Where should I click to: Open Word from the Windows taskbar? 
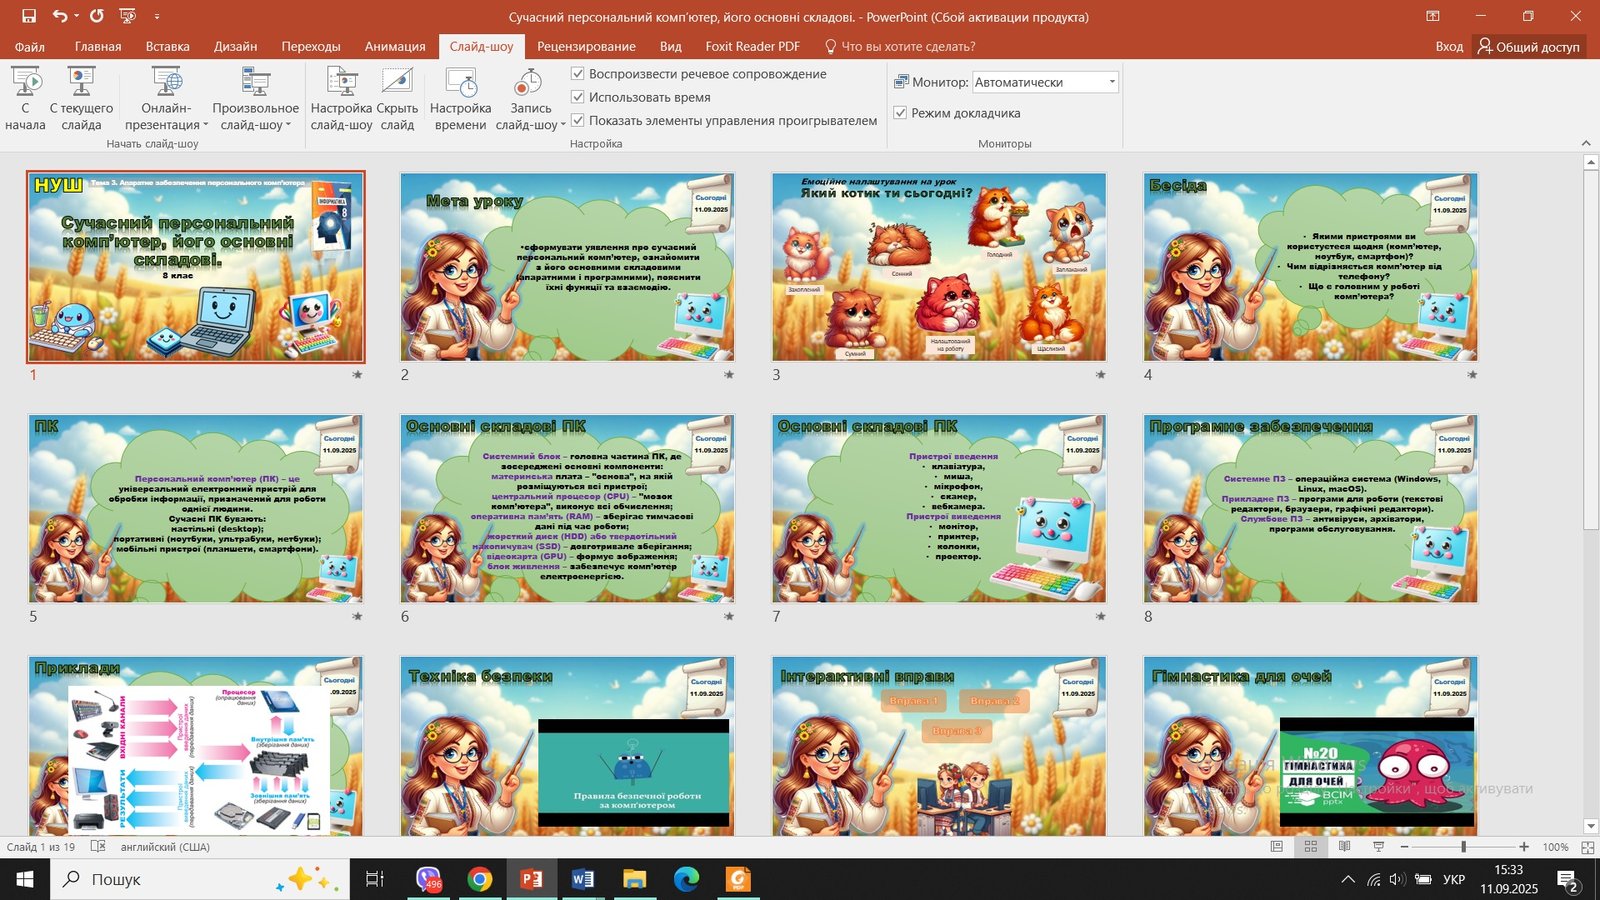tap(582, 879)
